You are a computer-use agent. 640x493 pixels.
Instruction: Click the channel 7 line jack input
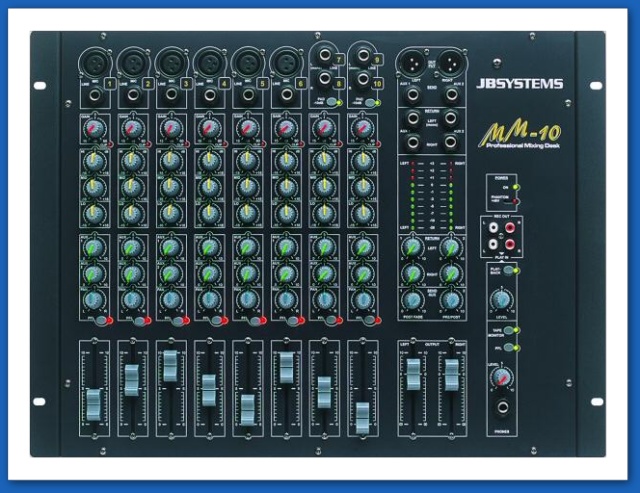pyautogui.click(x=324, y=55)
